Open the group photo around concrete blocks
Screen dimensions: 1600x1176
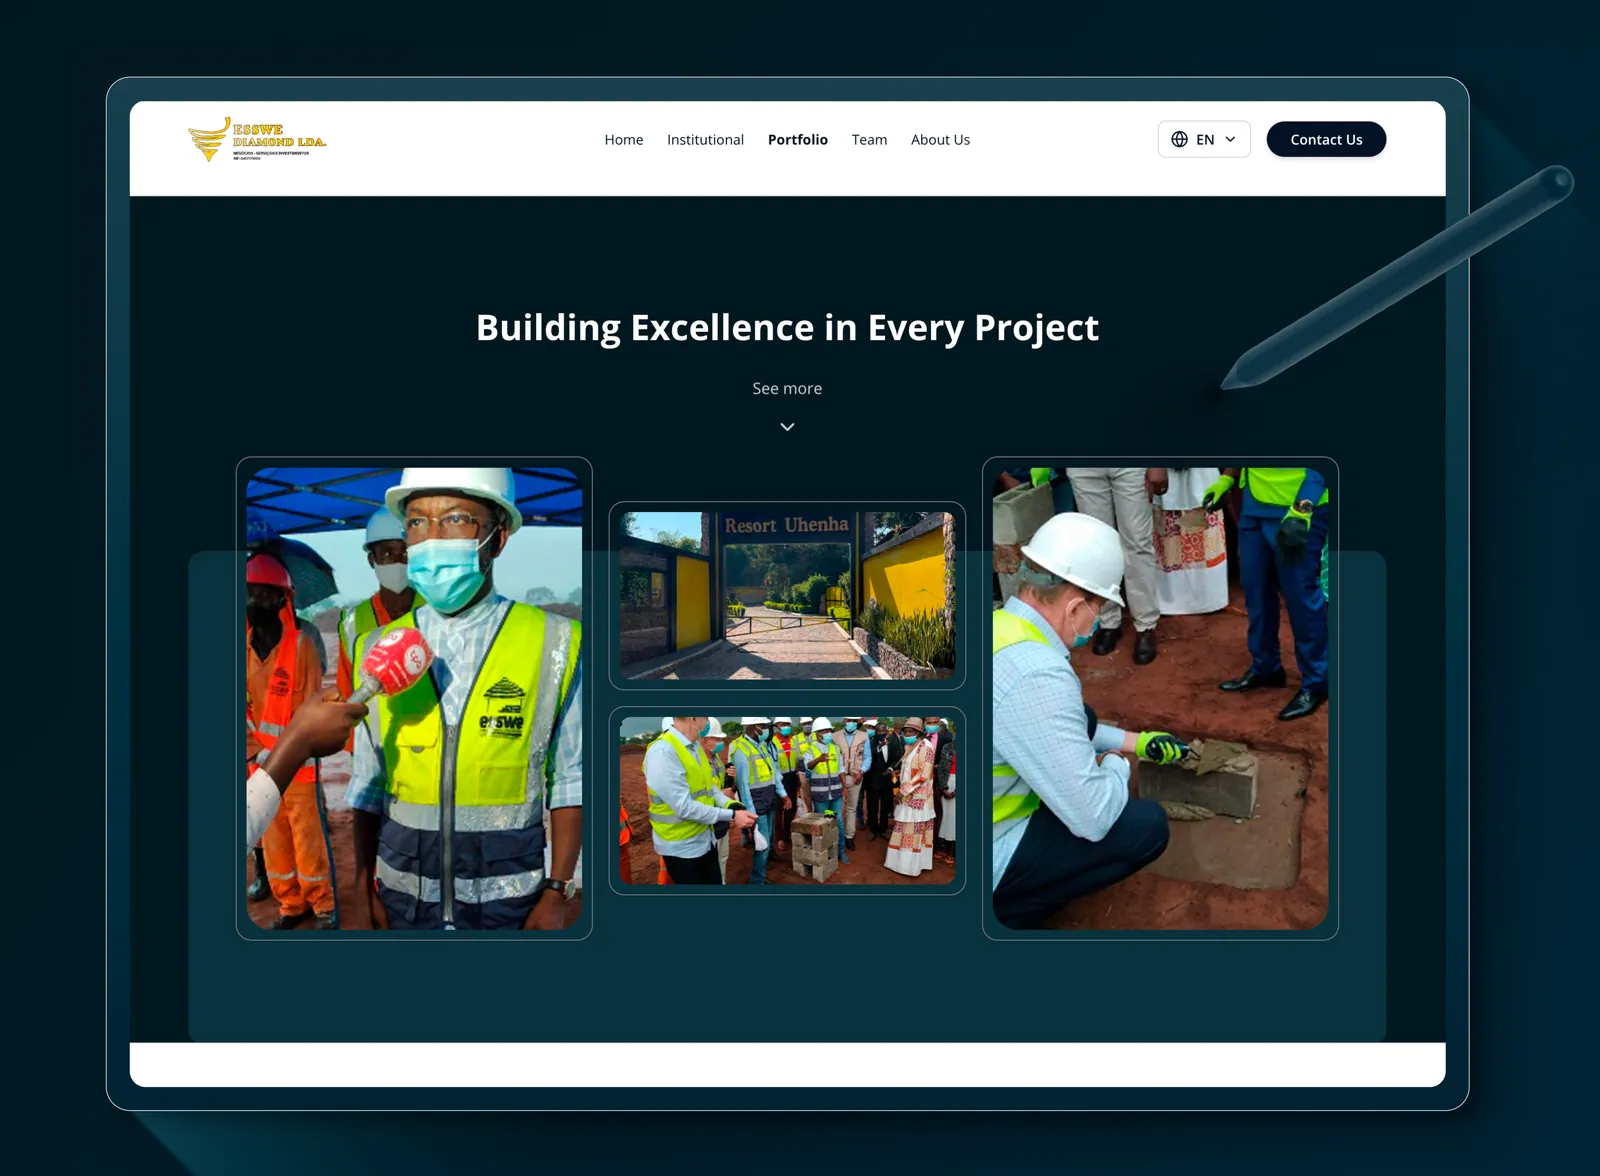point(787,800)
